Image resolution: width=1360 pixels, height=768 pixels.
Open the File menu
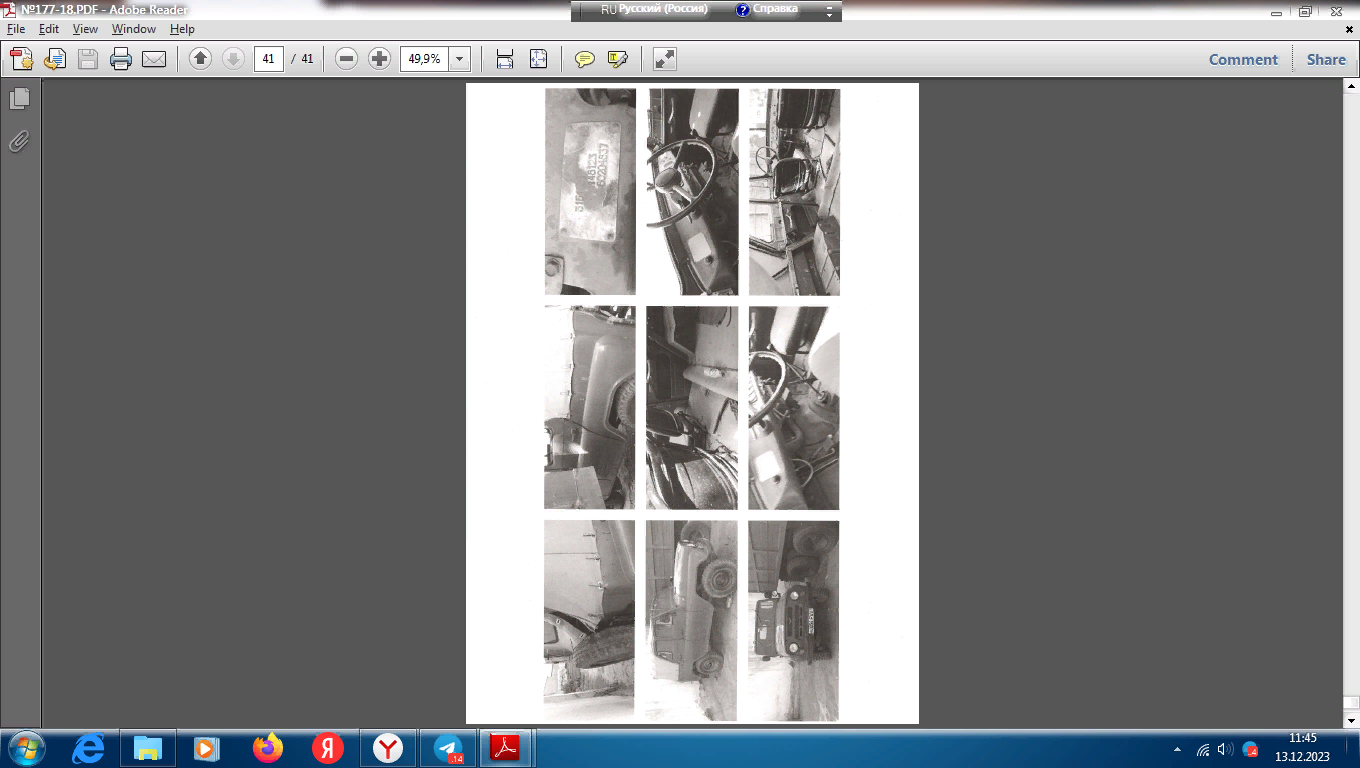point(15,29)
